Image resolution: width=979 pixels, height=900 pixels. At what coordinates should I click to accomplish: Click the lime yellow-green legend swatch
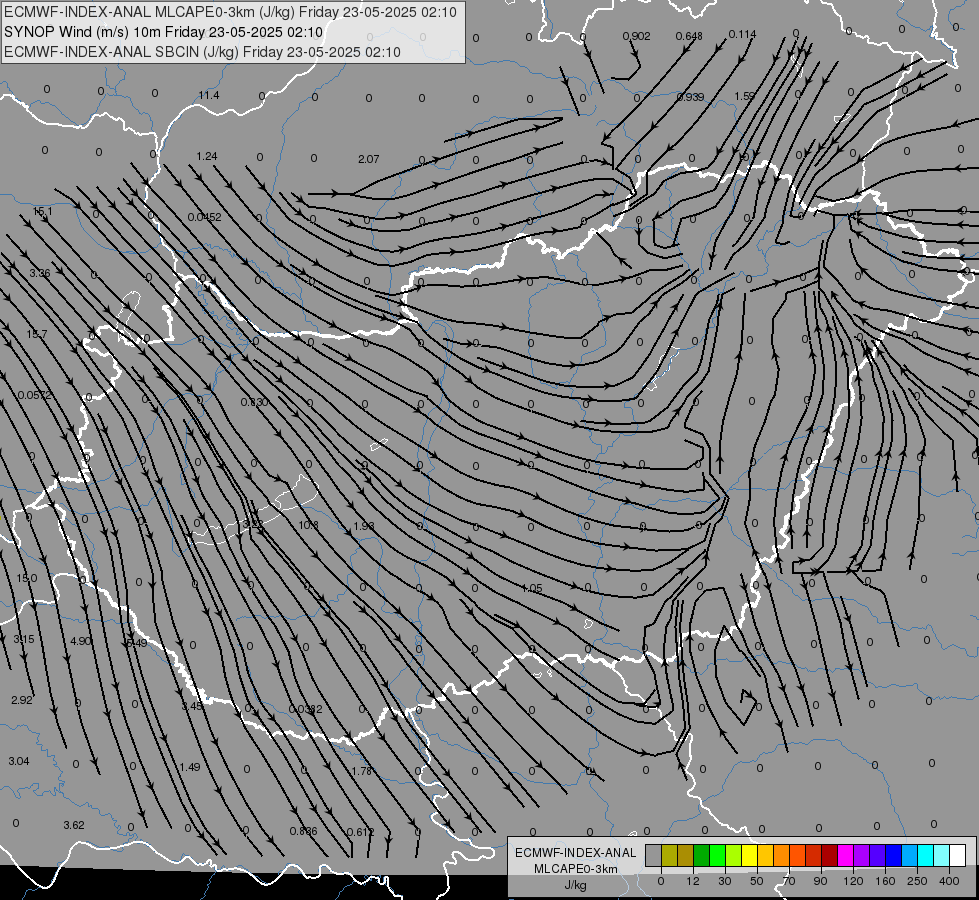[734, 855]
